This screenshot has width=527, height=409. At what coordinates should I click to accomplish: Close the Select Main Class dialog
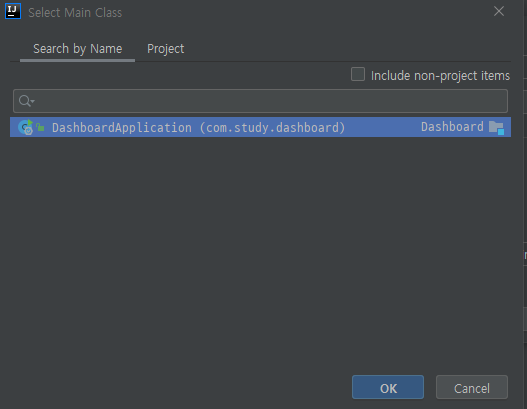499,11
